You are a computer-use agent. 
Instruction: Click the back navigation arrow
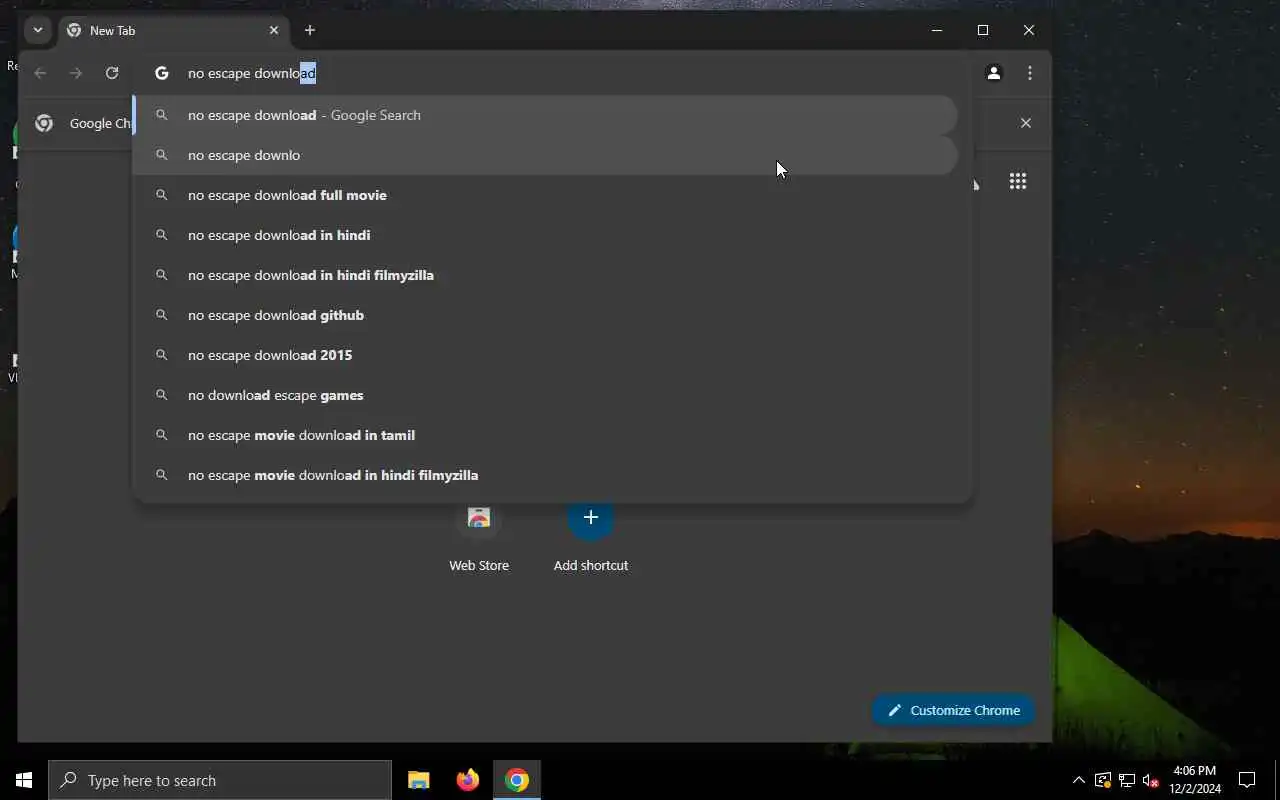coord(40,73)
